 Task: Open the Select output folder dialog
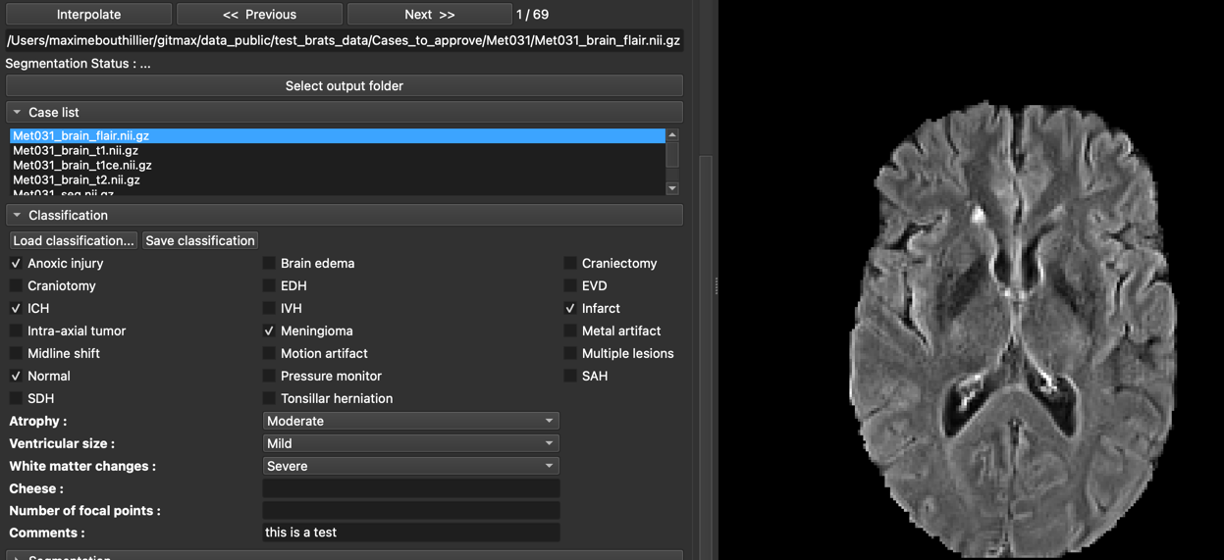pyautogui.click(x=344, y=86)
